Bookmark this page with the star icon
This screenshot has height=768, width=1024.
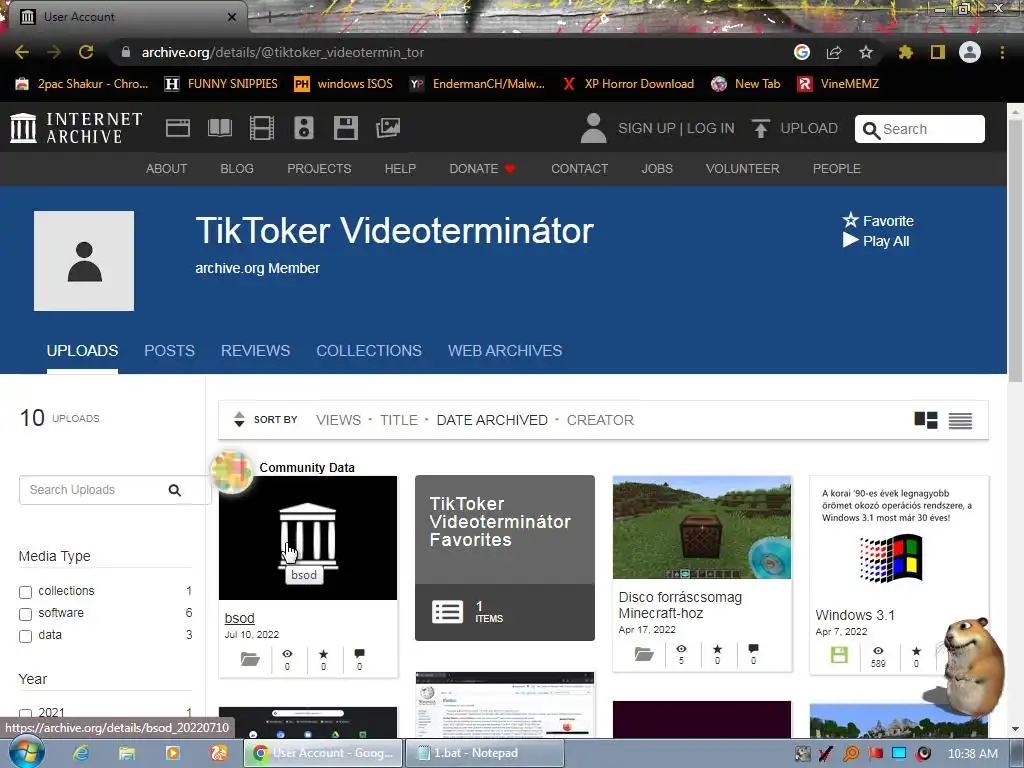tap(865, 52)
